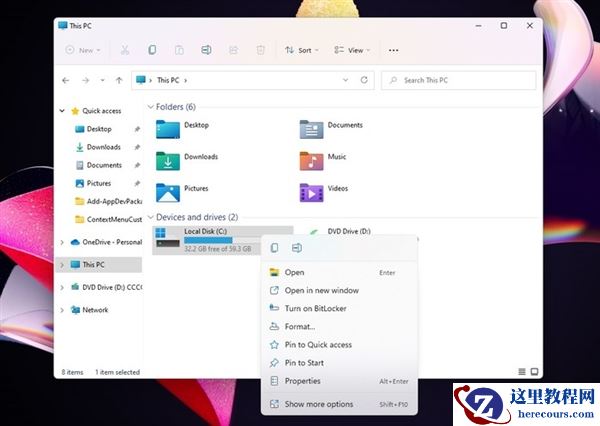Open the Sort dropdown
Image resolution: width=600 pixels, height=426 pixels.
[x=302, y=50]
